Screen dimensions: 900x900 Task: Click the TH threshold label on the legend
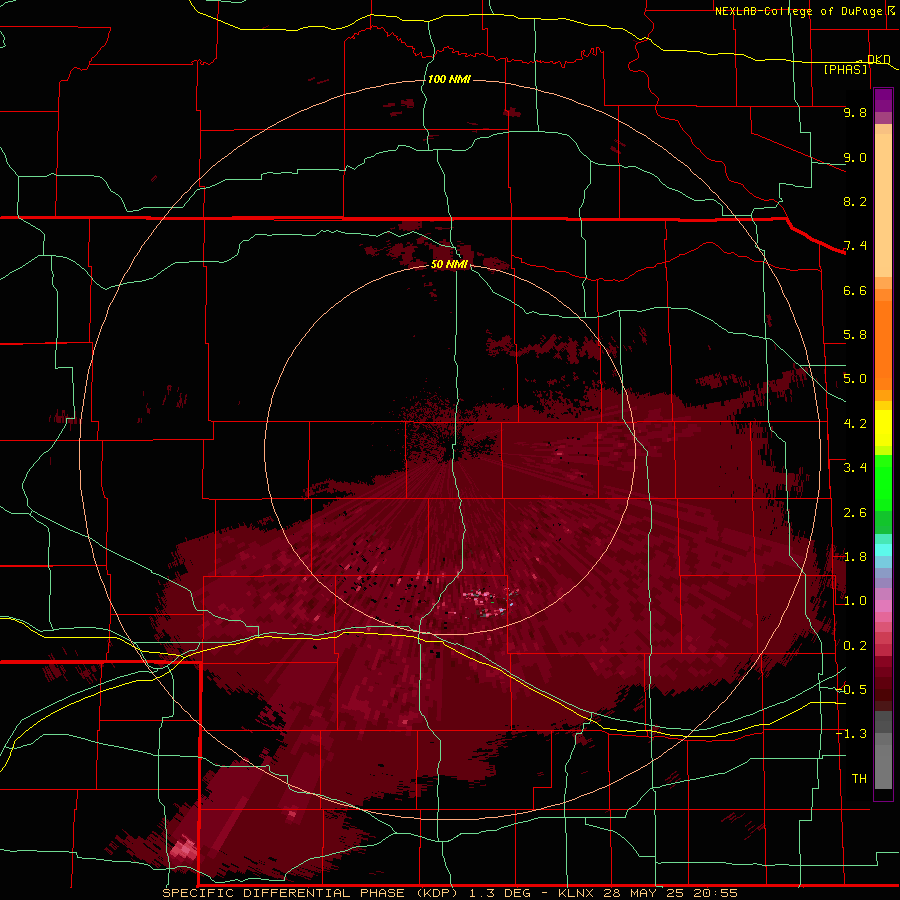pos(859,779)
